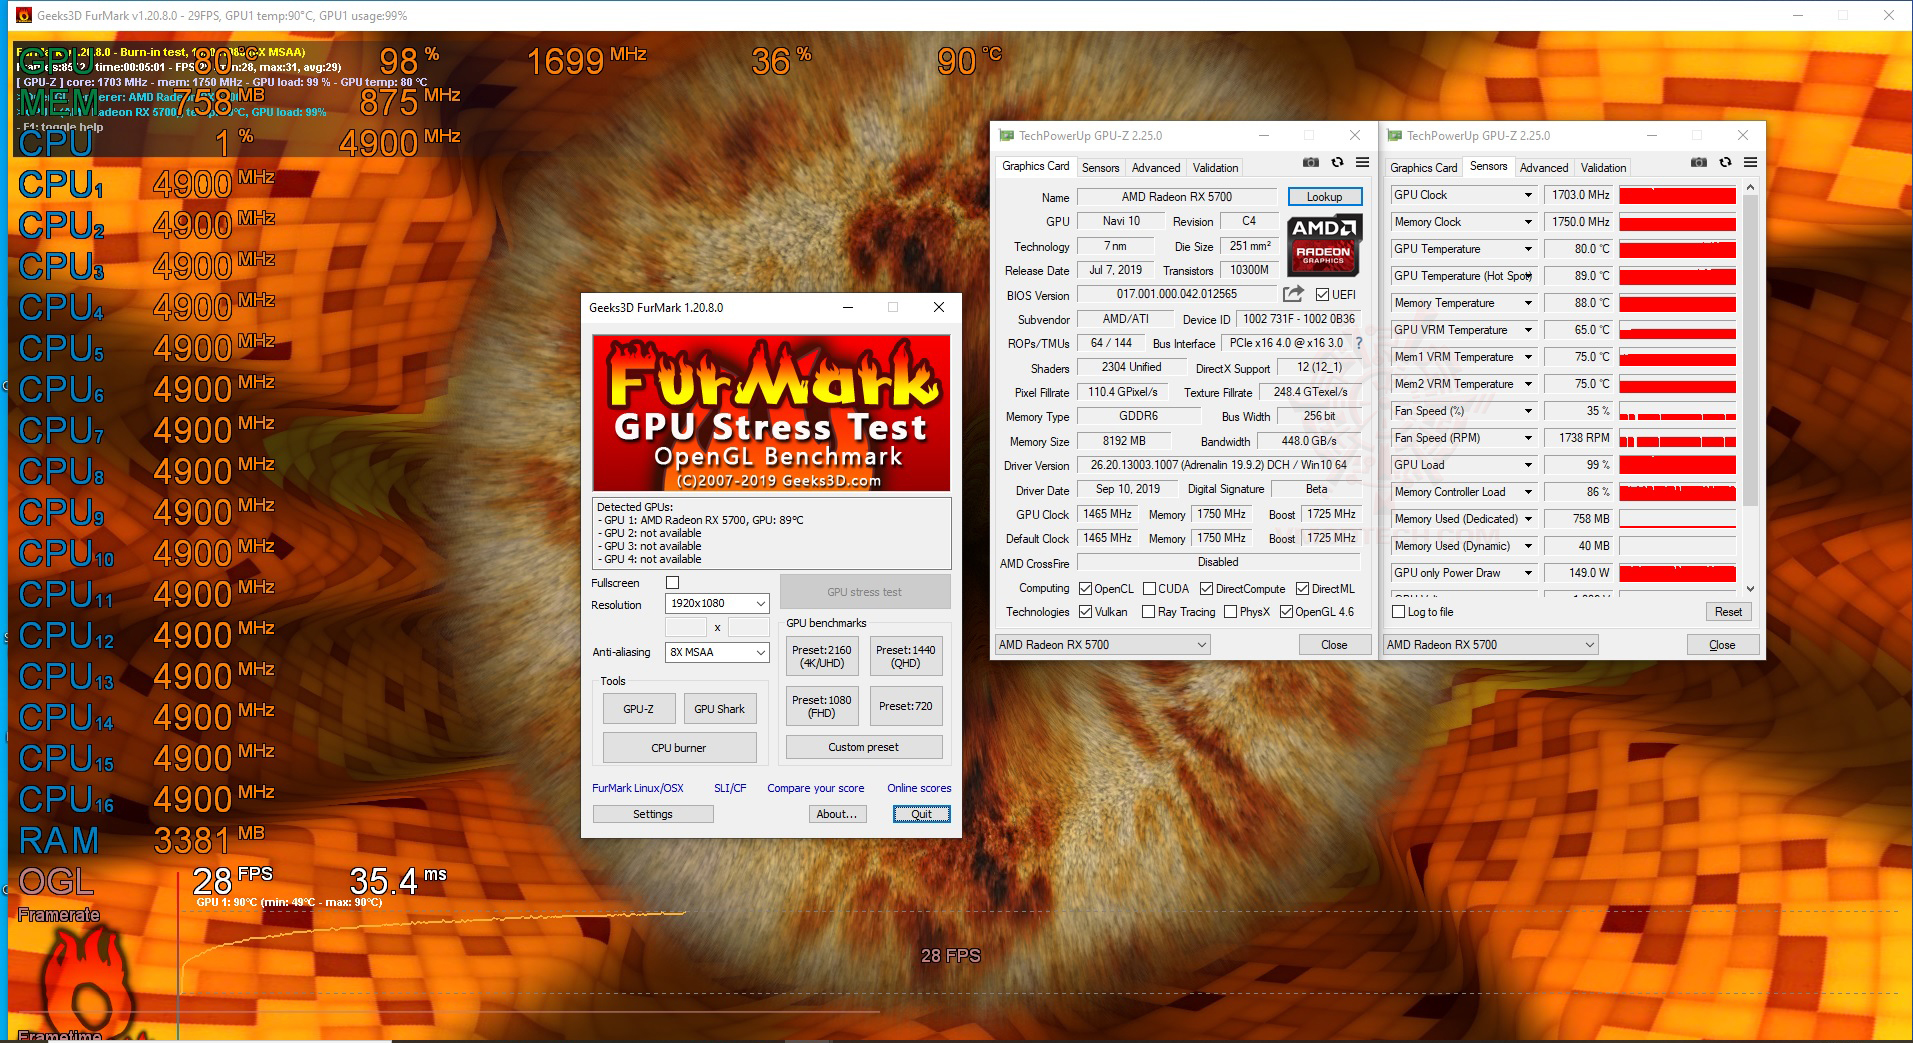This screenshot has width=1913, height=1043.
Task: Click the Fan Speed (%) history graph
Action: tap(1677, 411)
